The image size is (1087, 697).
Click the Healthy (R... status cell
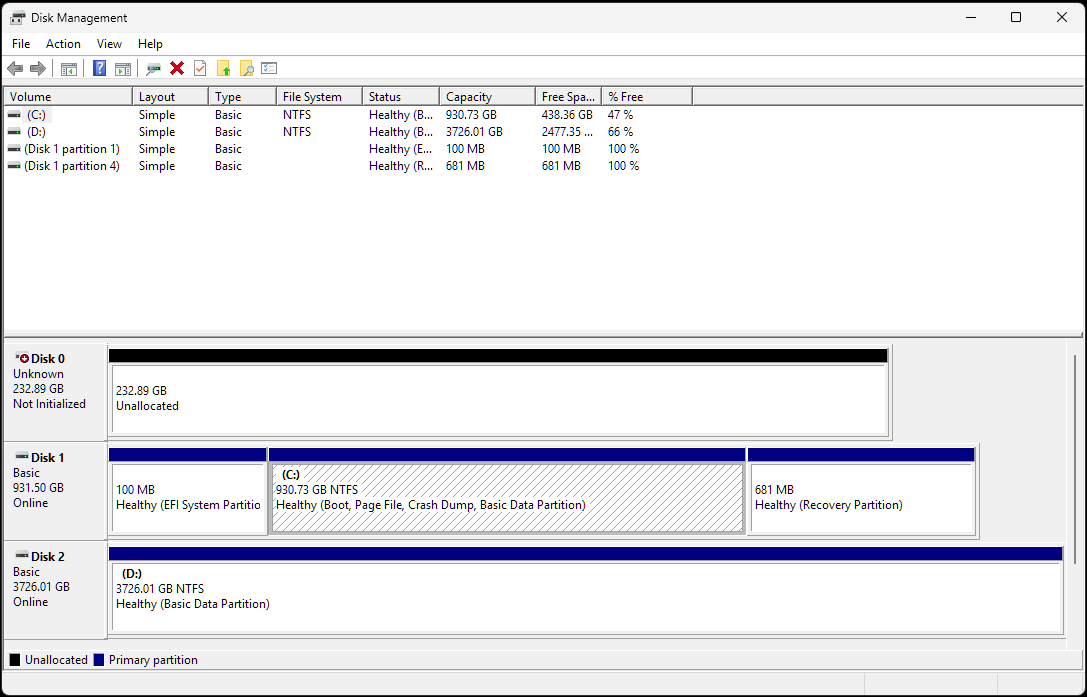tap(401, 166)
